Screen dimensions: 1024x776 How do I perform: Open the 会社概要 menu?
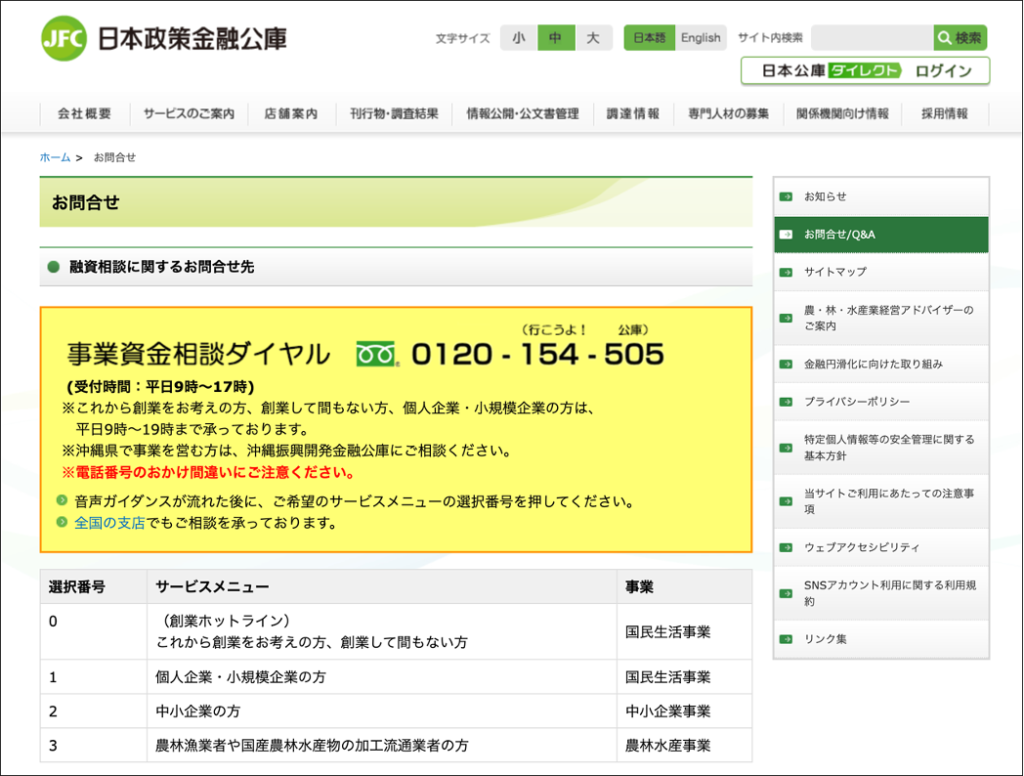(x=84, y=114)
